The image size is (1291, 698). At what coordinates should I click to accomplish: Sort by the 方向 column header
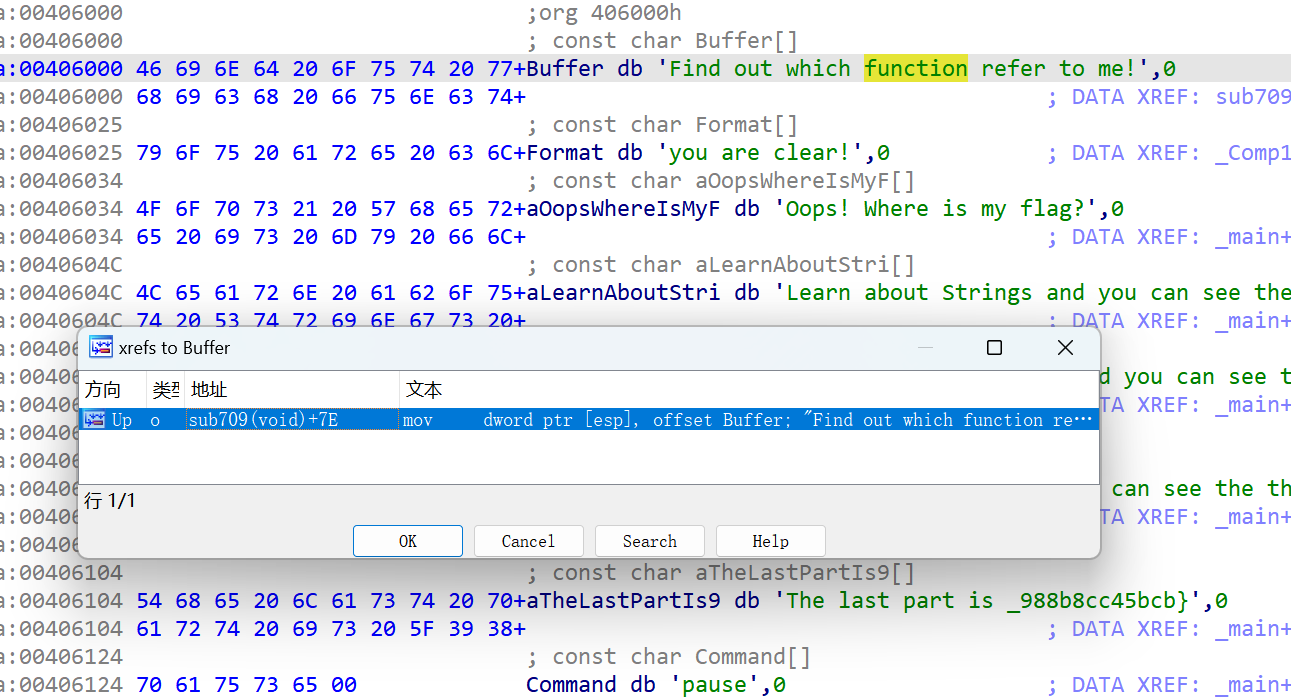[x=102, y=390]
